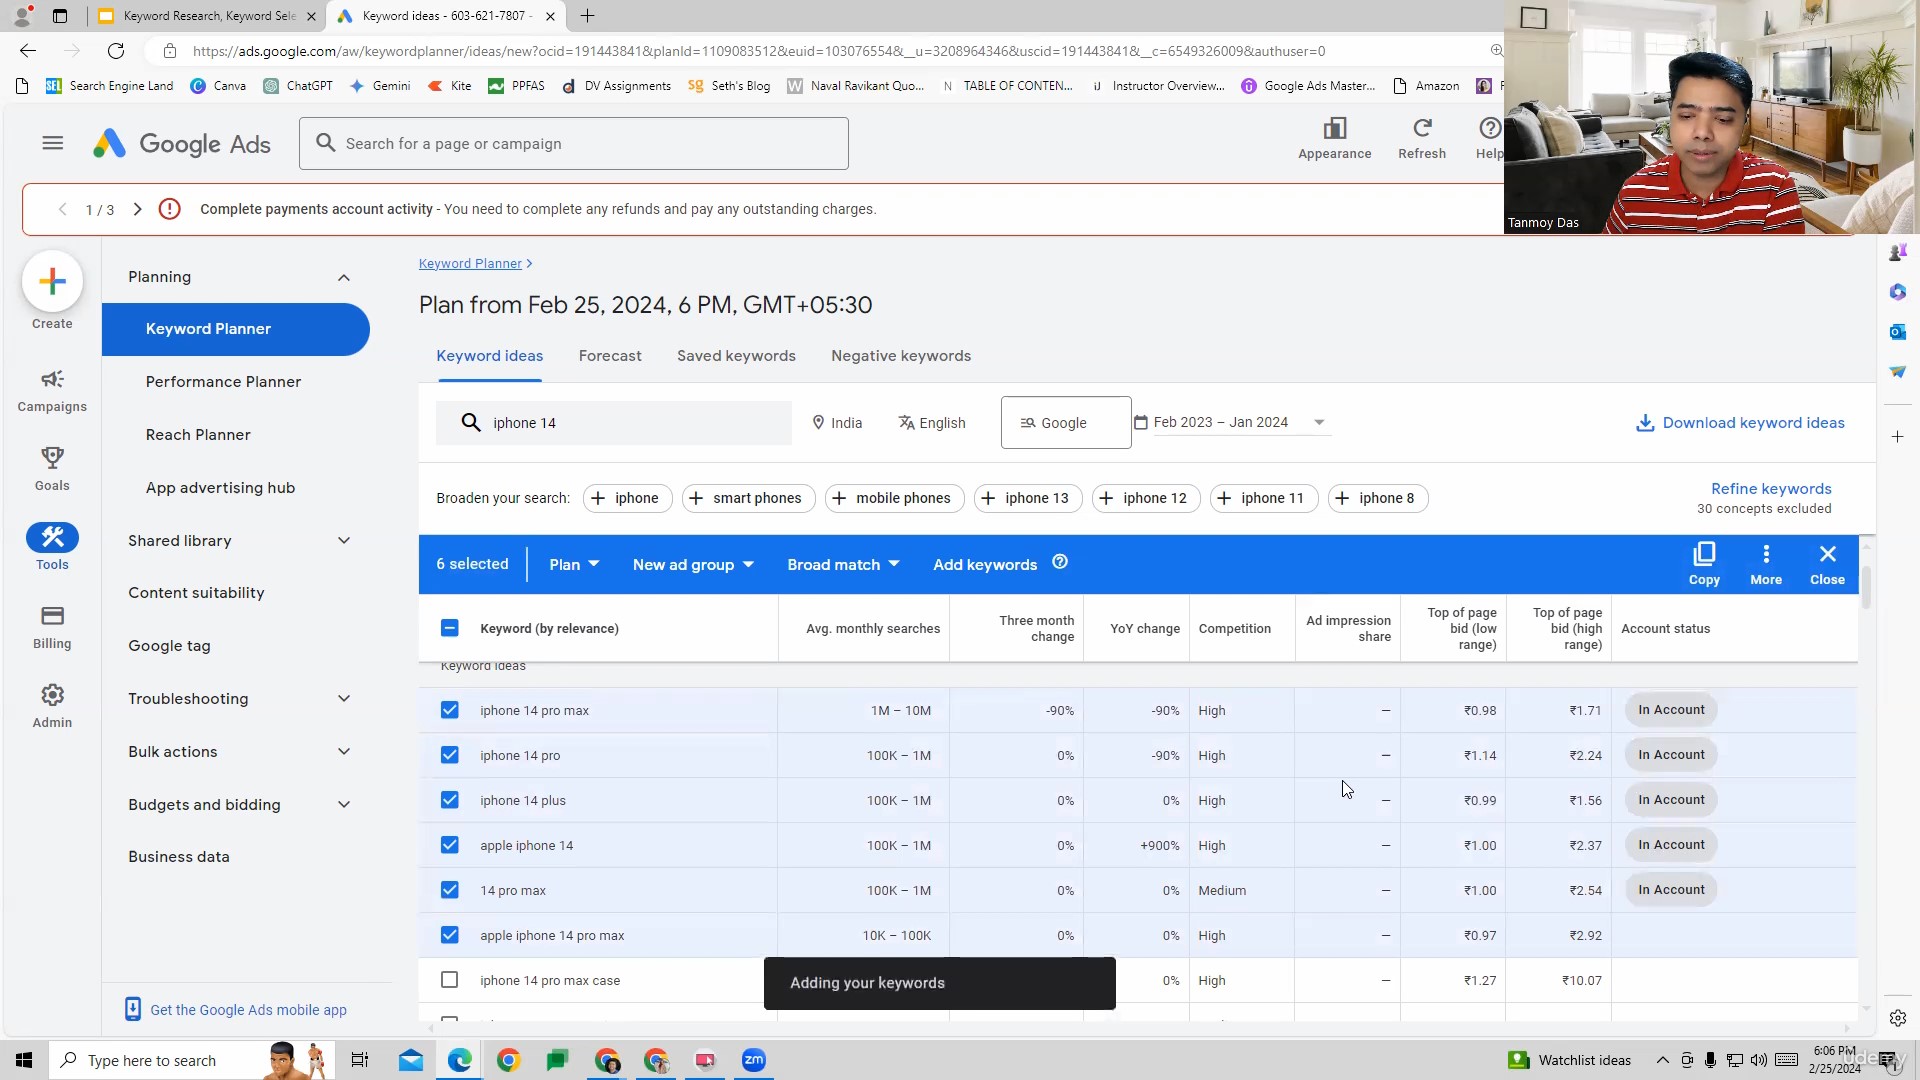Open the Appearance settings icon
This screenshot has width=1920, height=1080.
click(x=1334, y=138)
